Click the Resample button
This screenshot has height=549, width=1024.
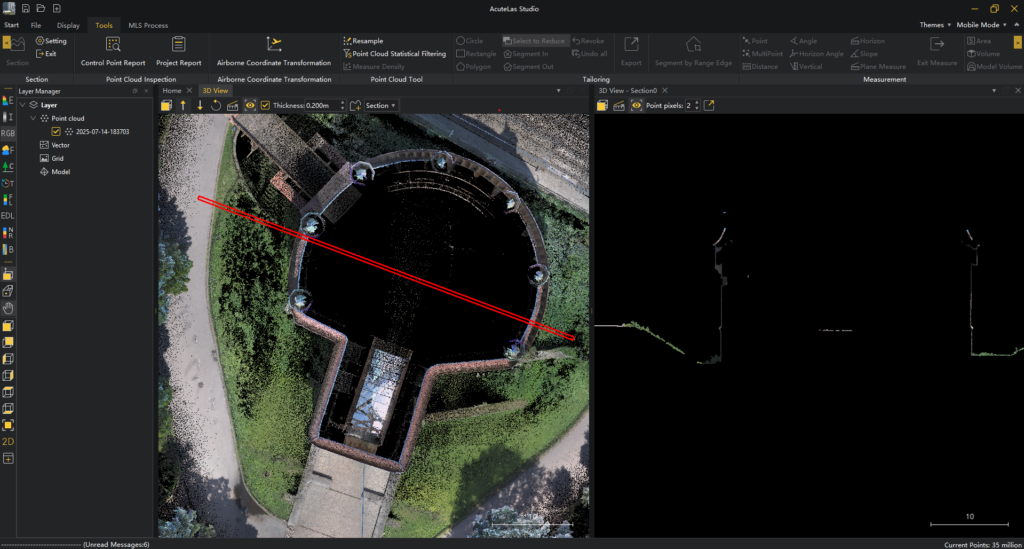pos(367,41)
